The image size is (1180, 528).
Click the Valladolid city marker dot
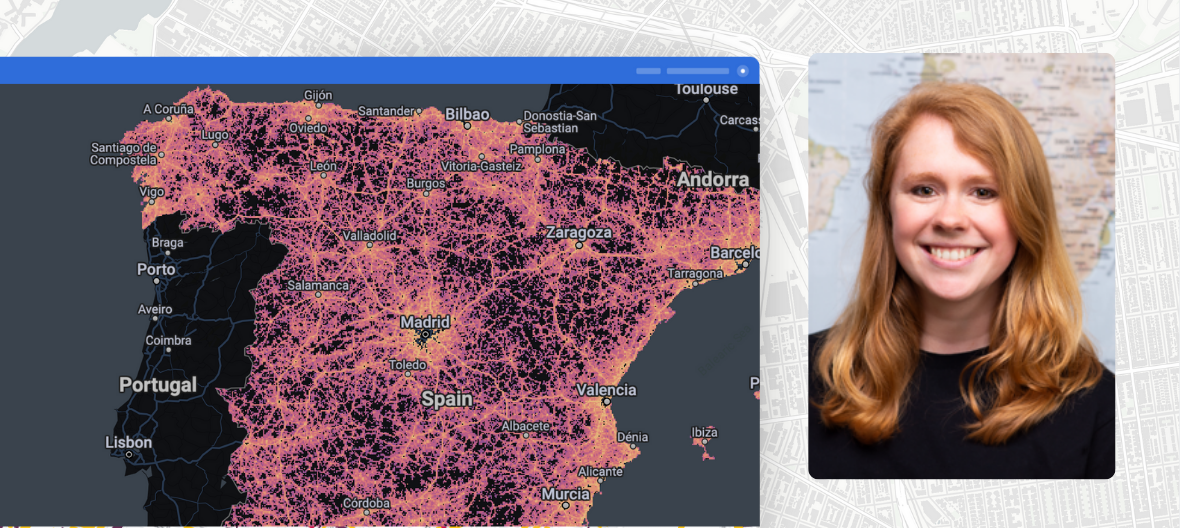(x=369, y=245)
